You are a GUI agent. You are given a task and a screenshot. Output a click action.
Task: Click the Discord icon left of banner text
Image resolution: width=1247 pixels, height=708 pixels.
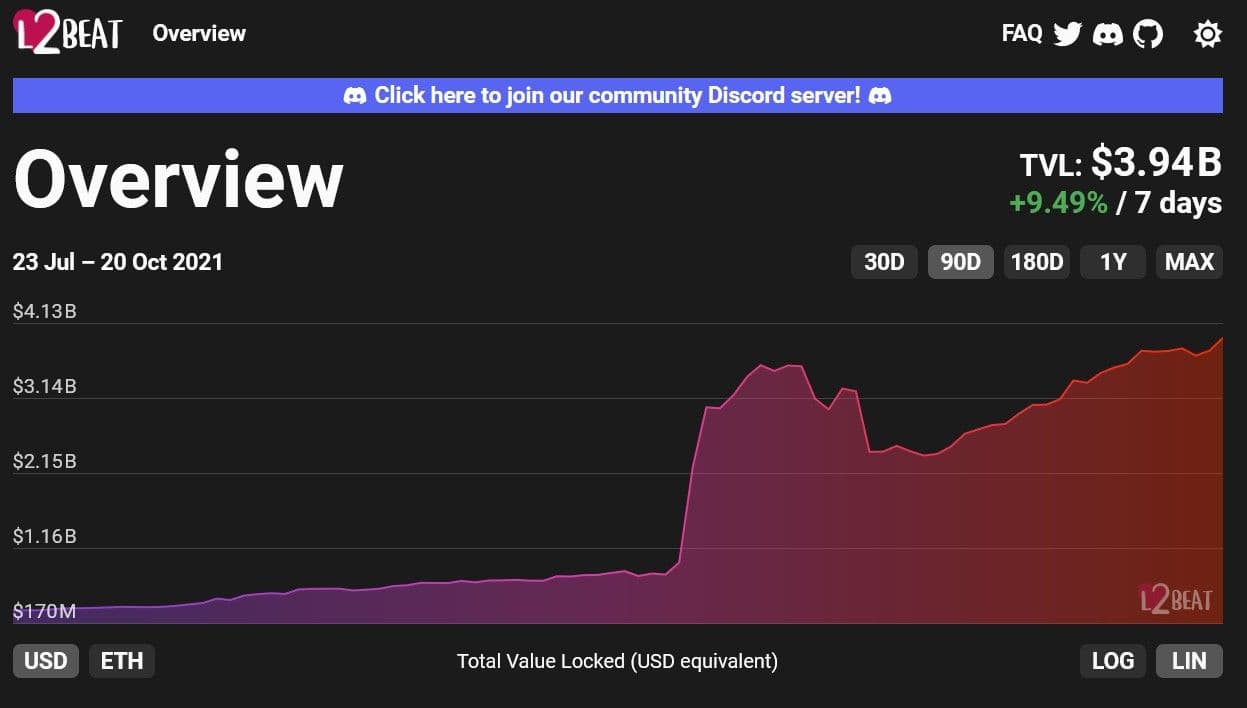[355, 96]
